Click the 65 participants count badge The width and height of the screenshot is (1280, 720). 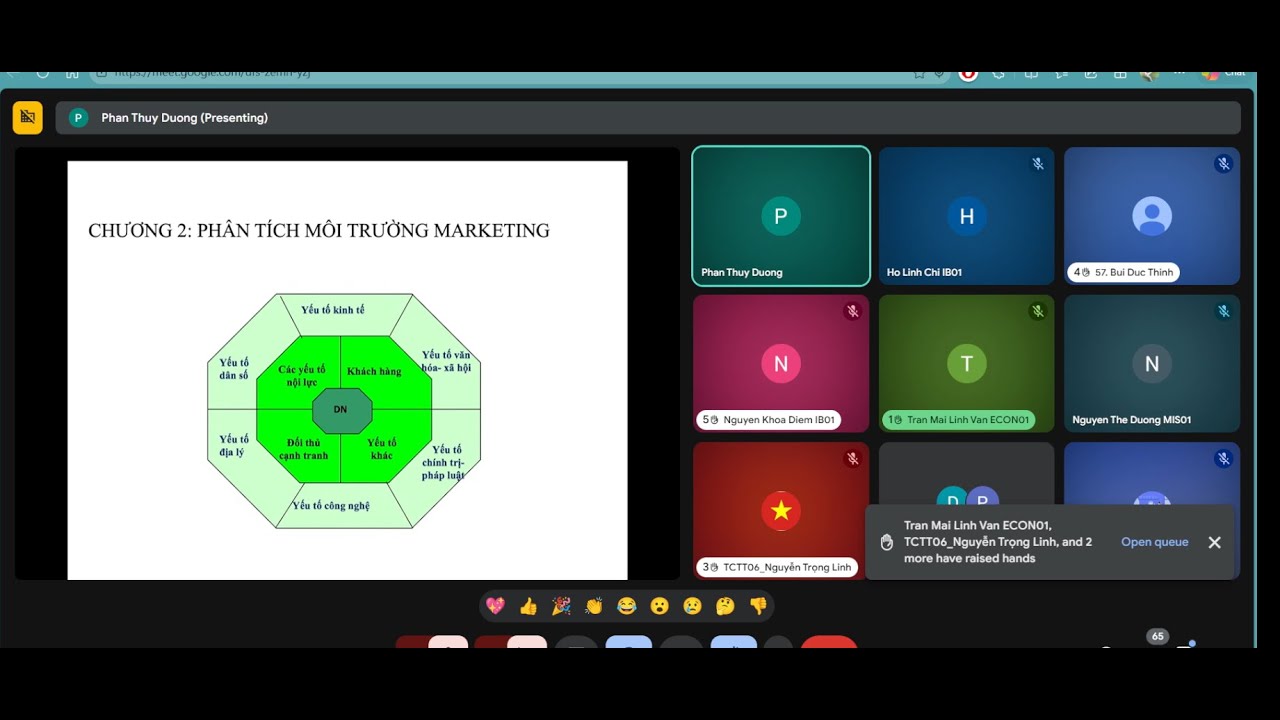click(1157, 637)
